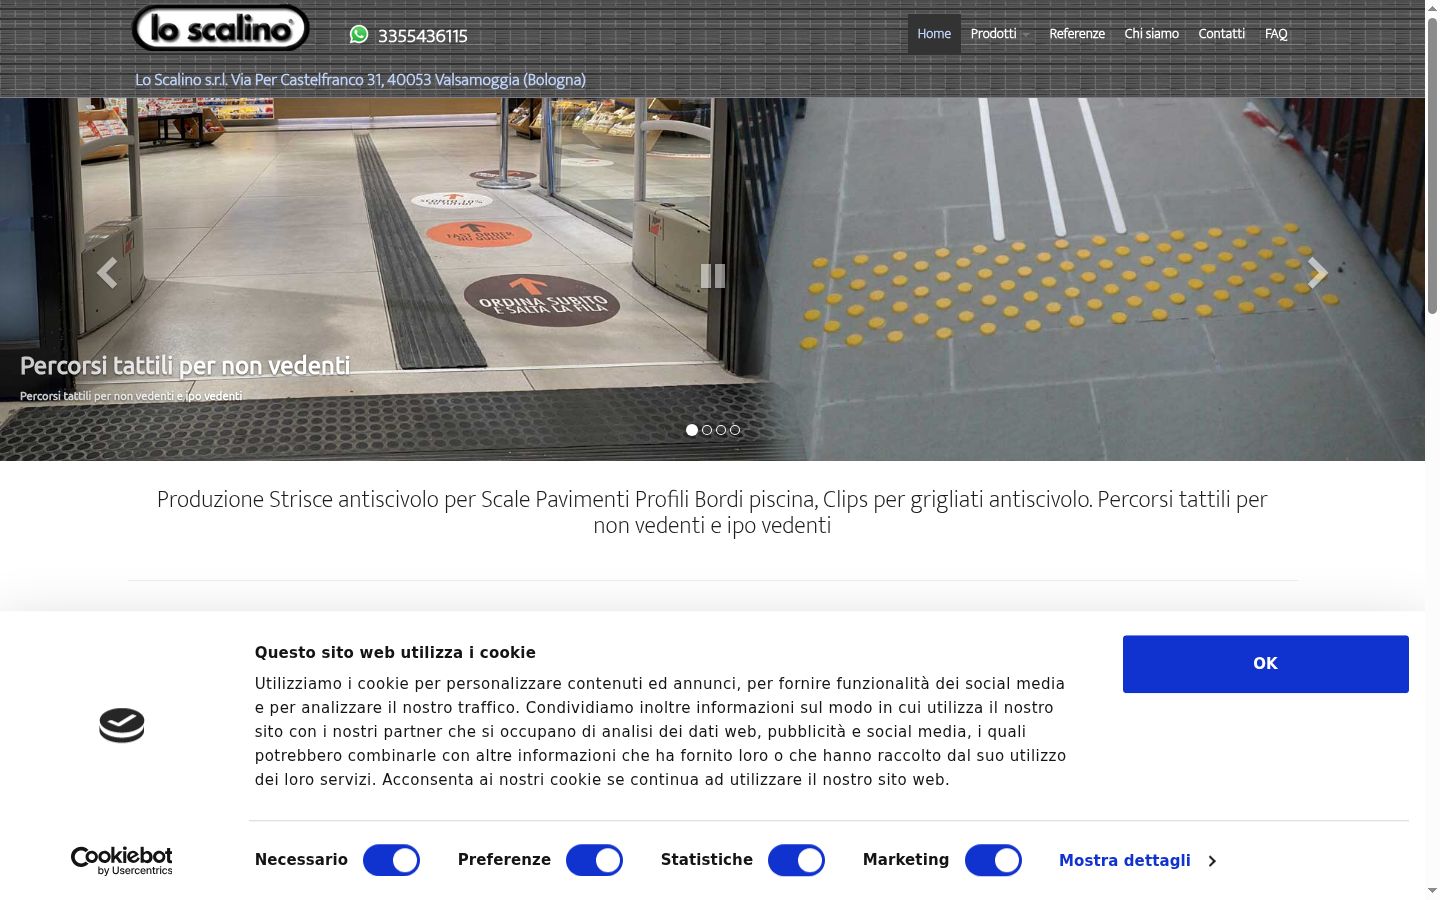Open Cookiebot by Usercentrics logo
The height and width of the screenshot is (900, 1440).
click(122, 861)
